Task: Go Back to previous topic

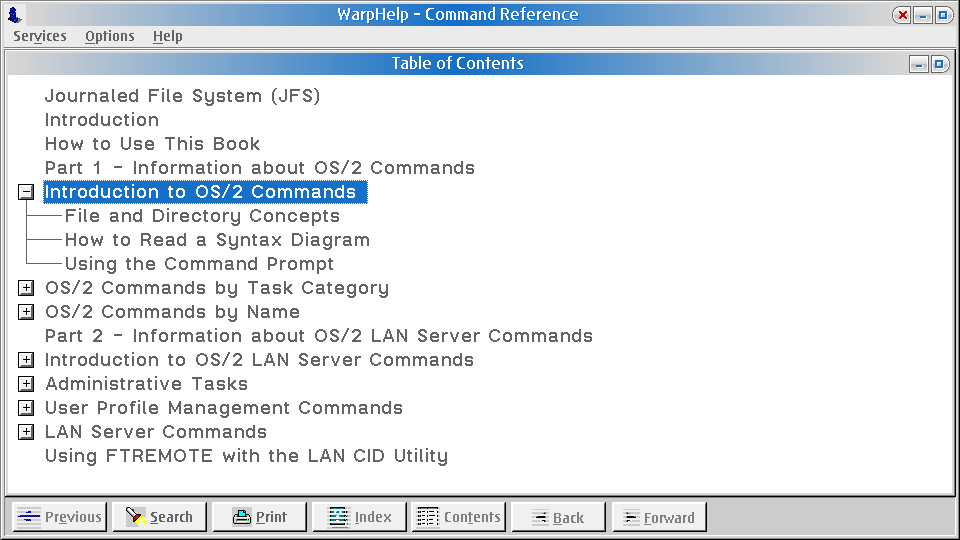Action: pos(558,517)
